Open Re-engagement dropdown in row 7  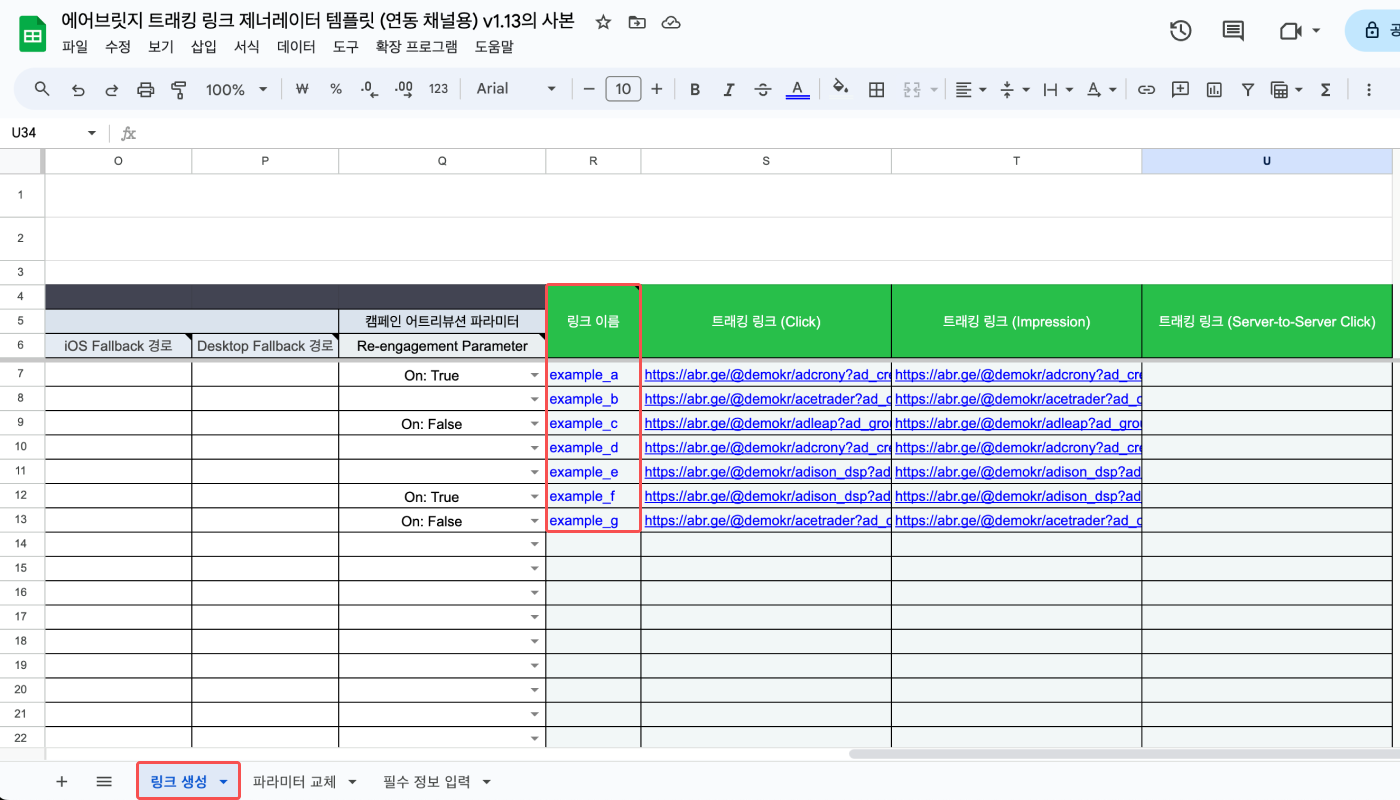click(x=535, y=376)
